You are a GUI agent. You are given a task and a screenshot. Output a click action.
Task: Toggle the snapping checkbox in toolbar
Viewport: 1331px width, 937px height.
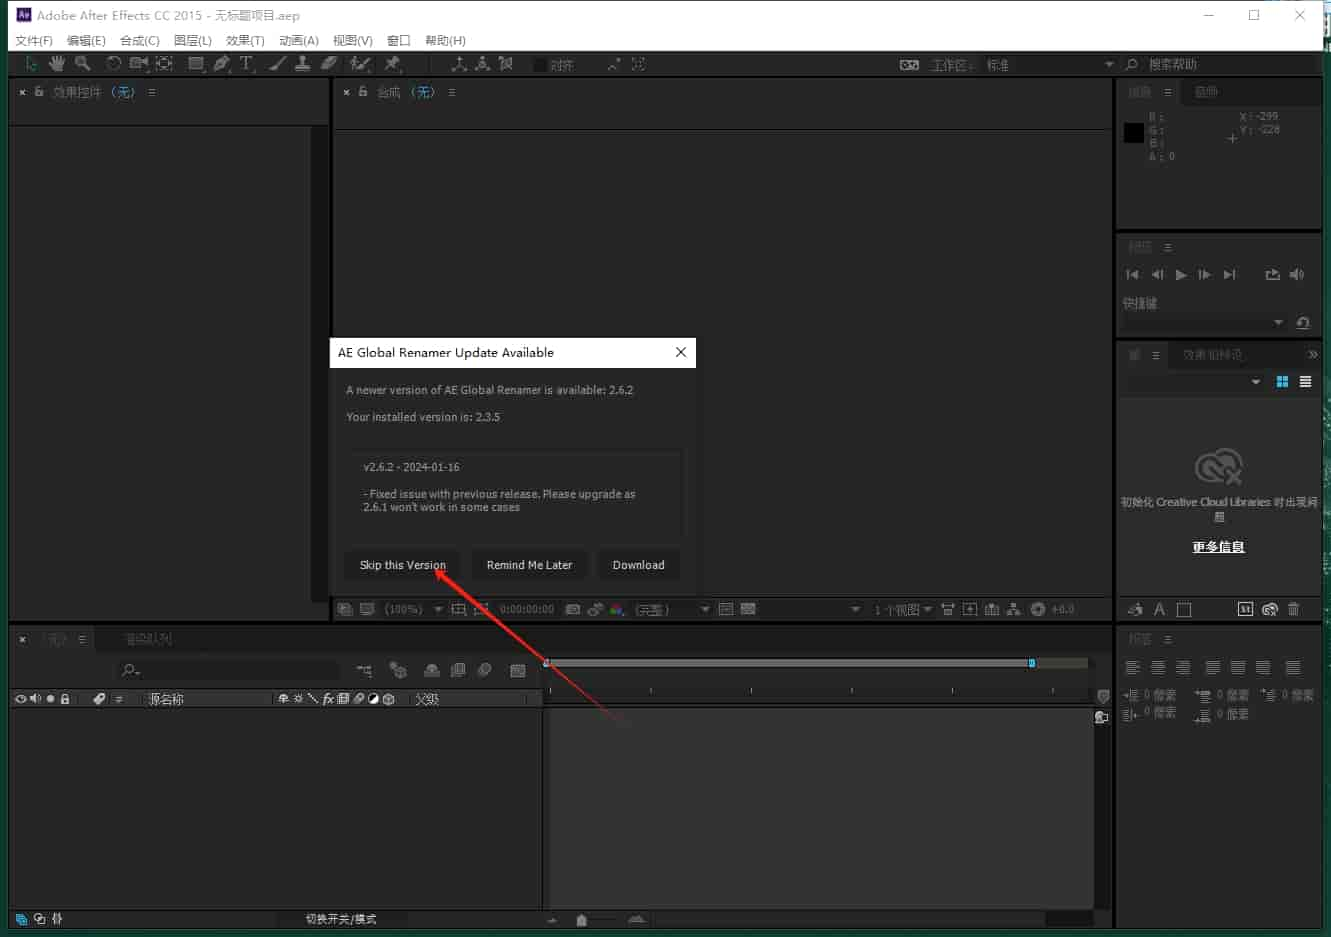point(540,65)
